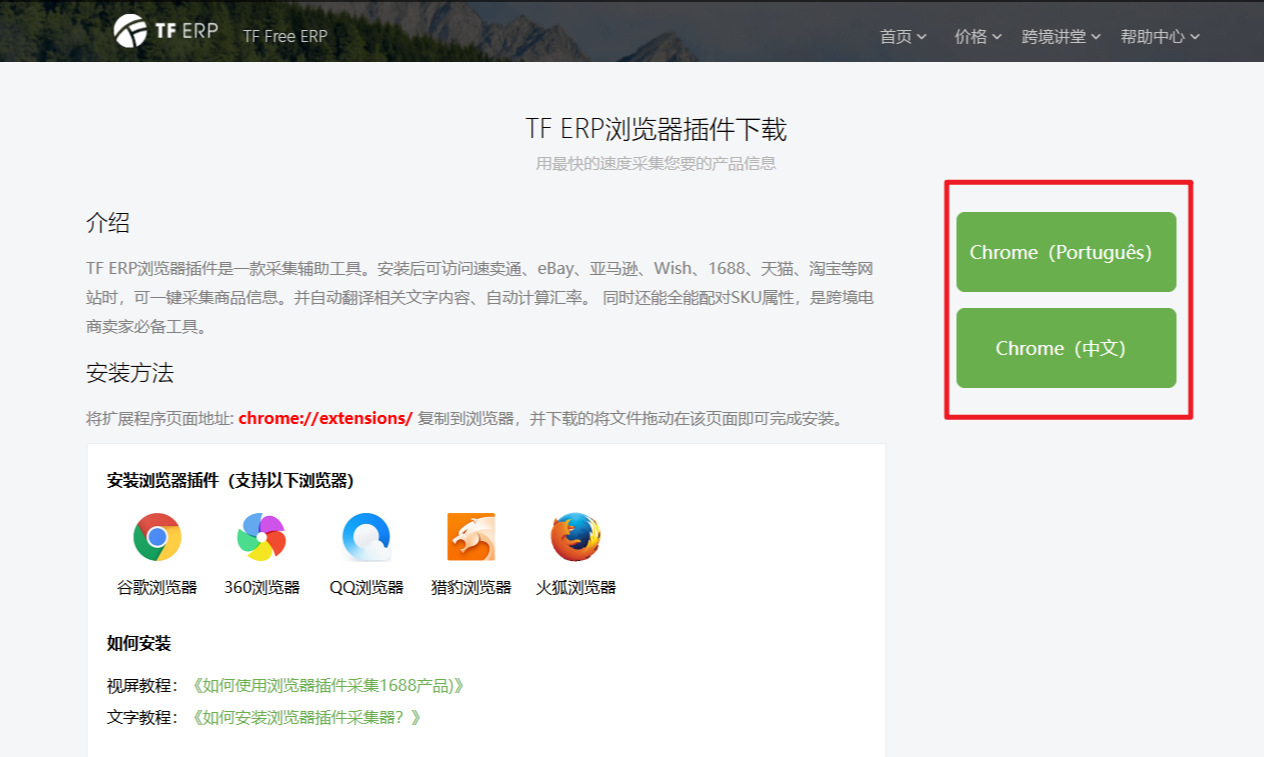Click the Firefox browser icon
Screen dimensions: 1264x757
click(x=576, y=537)
